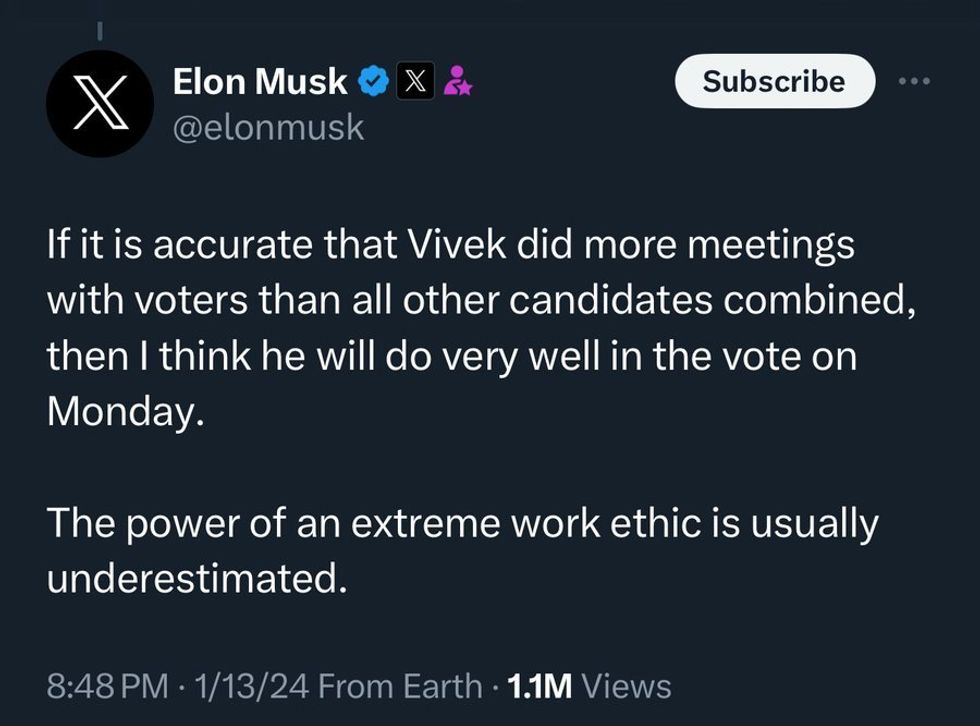Screen dimensions: 980x726
Task: Click the X square affiliate badge
Action: (413, 81)
